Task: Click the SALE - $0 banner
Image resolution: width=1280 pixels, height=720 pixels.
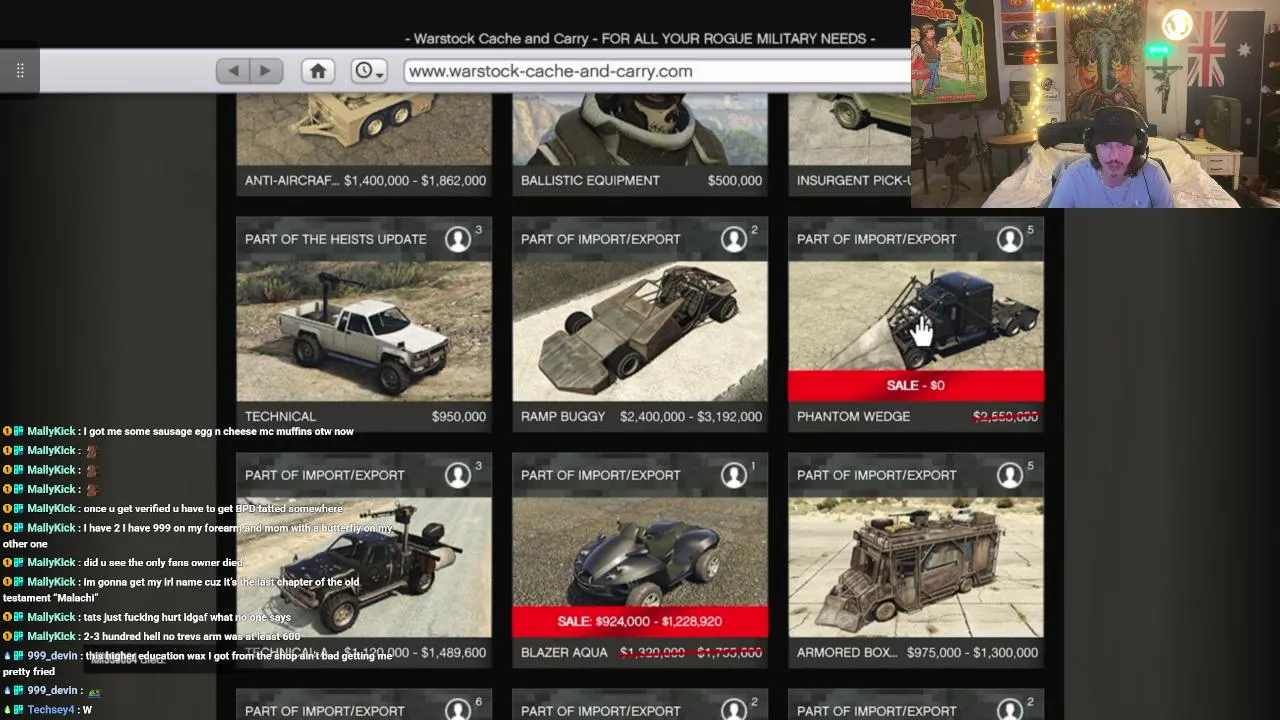Action: [x=916, y=386]
